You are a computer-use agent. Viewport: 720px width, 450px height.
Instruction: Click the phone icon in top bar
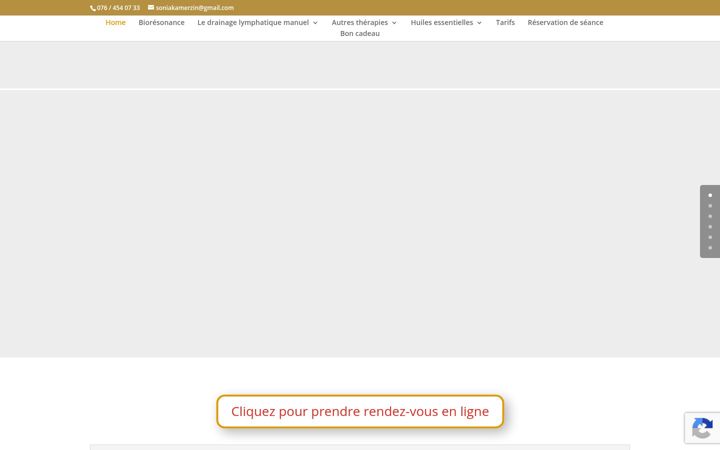[93, 8]
